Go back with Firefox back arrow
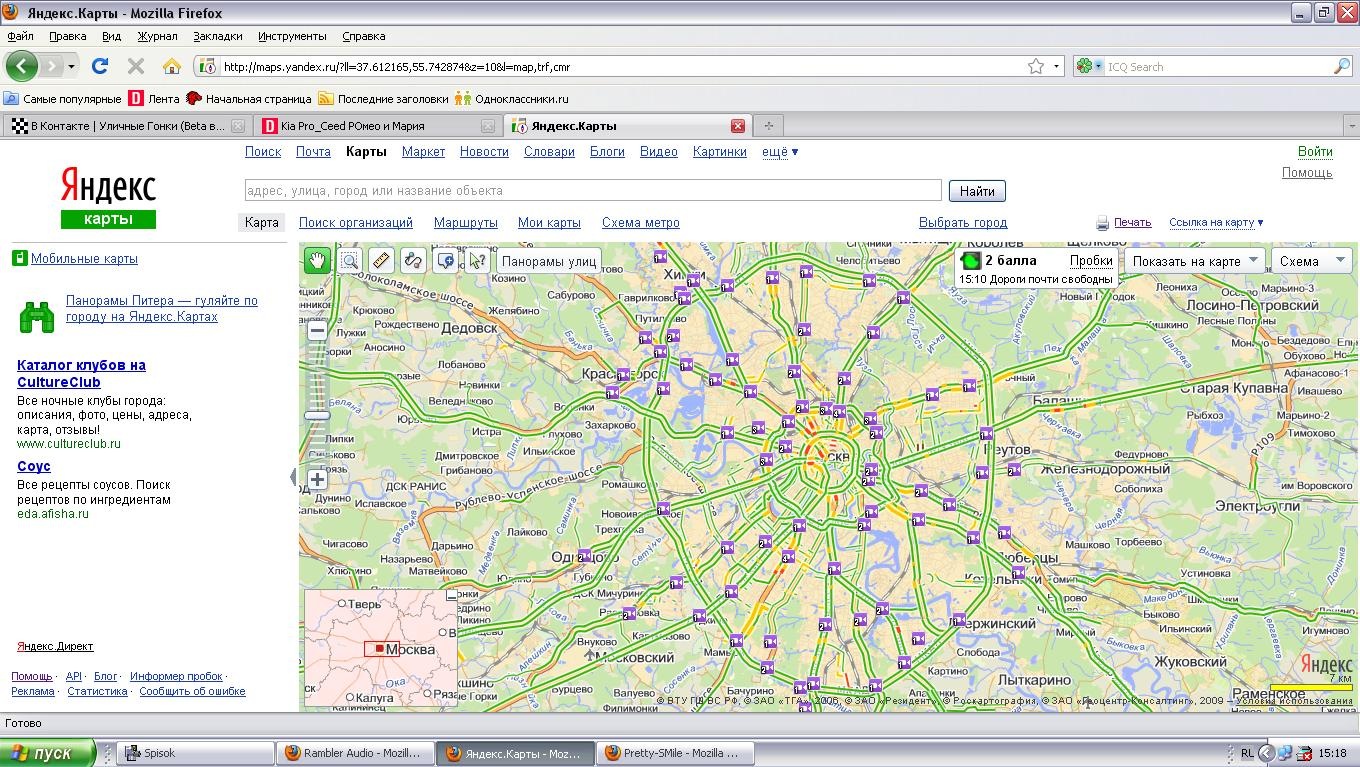This screenshot has width=1360, height=767. [22, 66]
